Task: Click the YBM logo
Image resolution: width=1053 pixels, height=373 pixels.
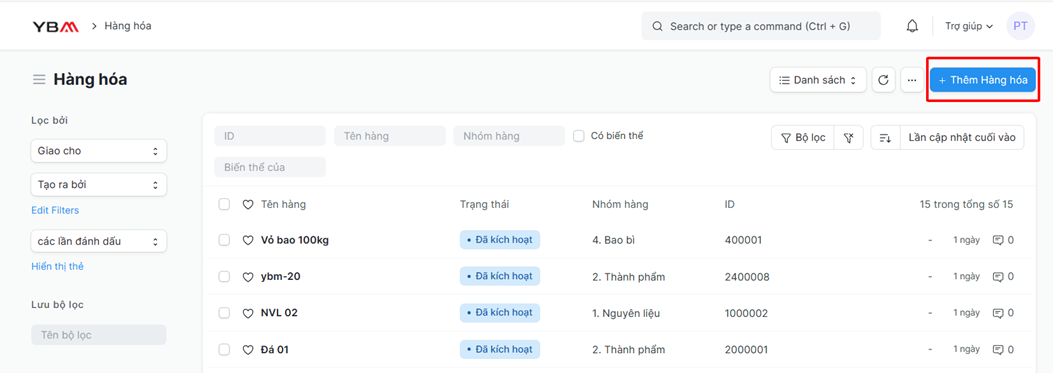Action: 56,26
